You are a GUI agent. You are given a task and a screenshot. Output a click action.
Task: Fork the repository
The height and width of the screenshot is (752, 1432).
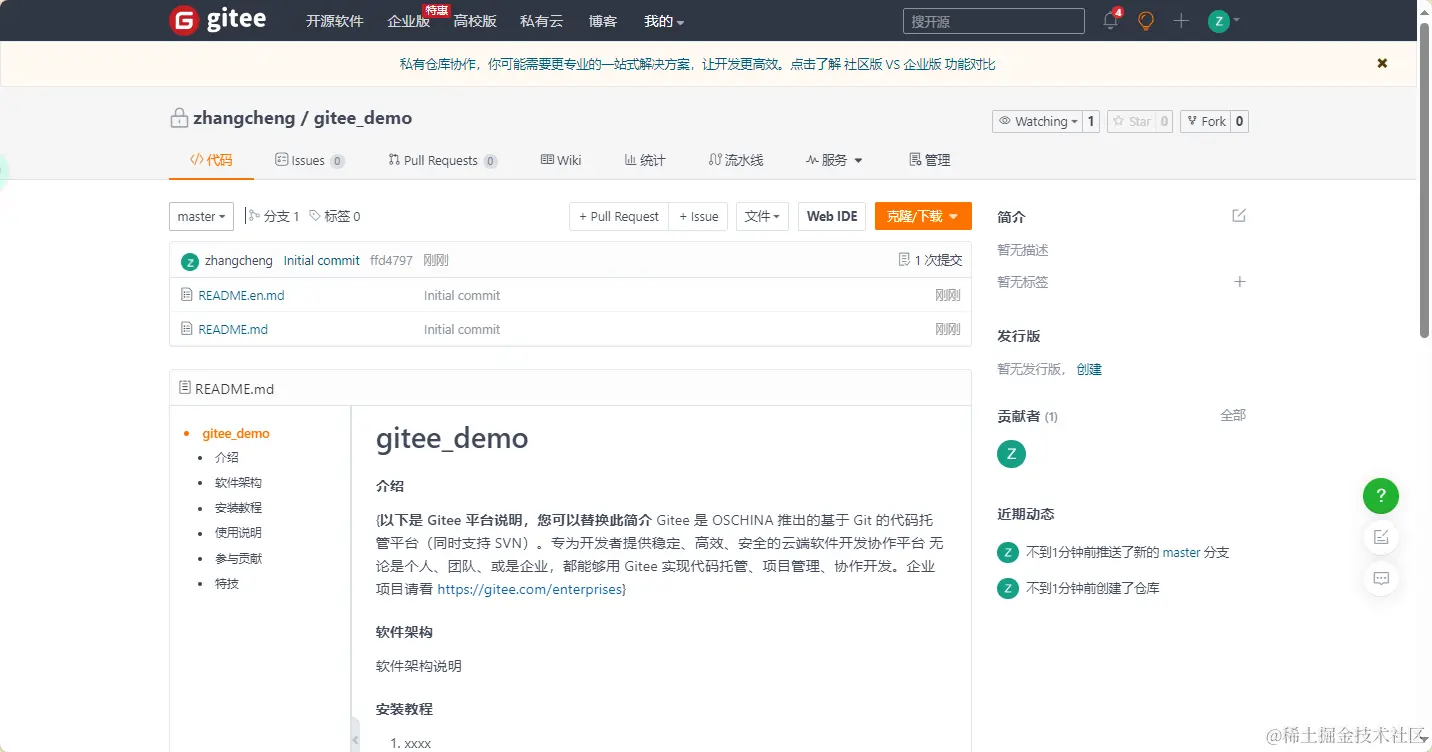1205,121
